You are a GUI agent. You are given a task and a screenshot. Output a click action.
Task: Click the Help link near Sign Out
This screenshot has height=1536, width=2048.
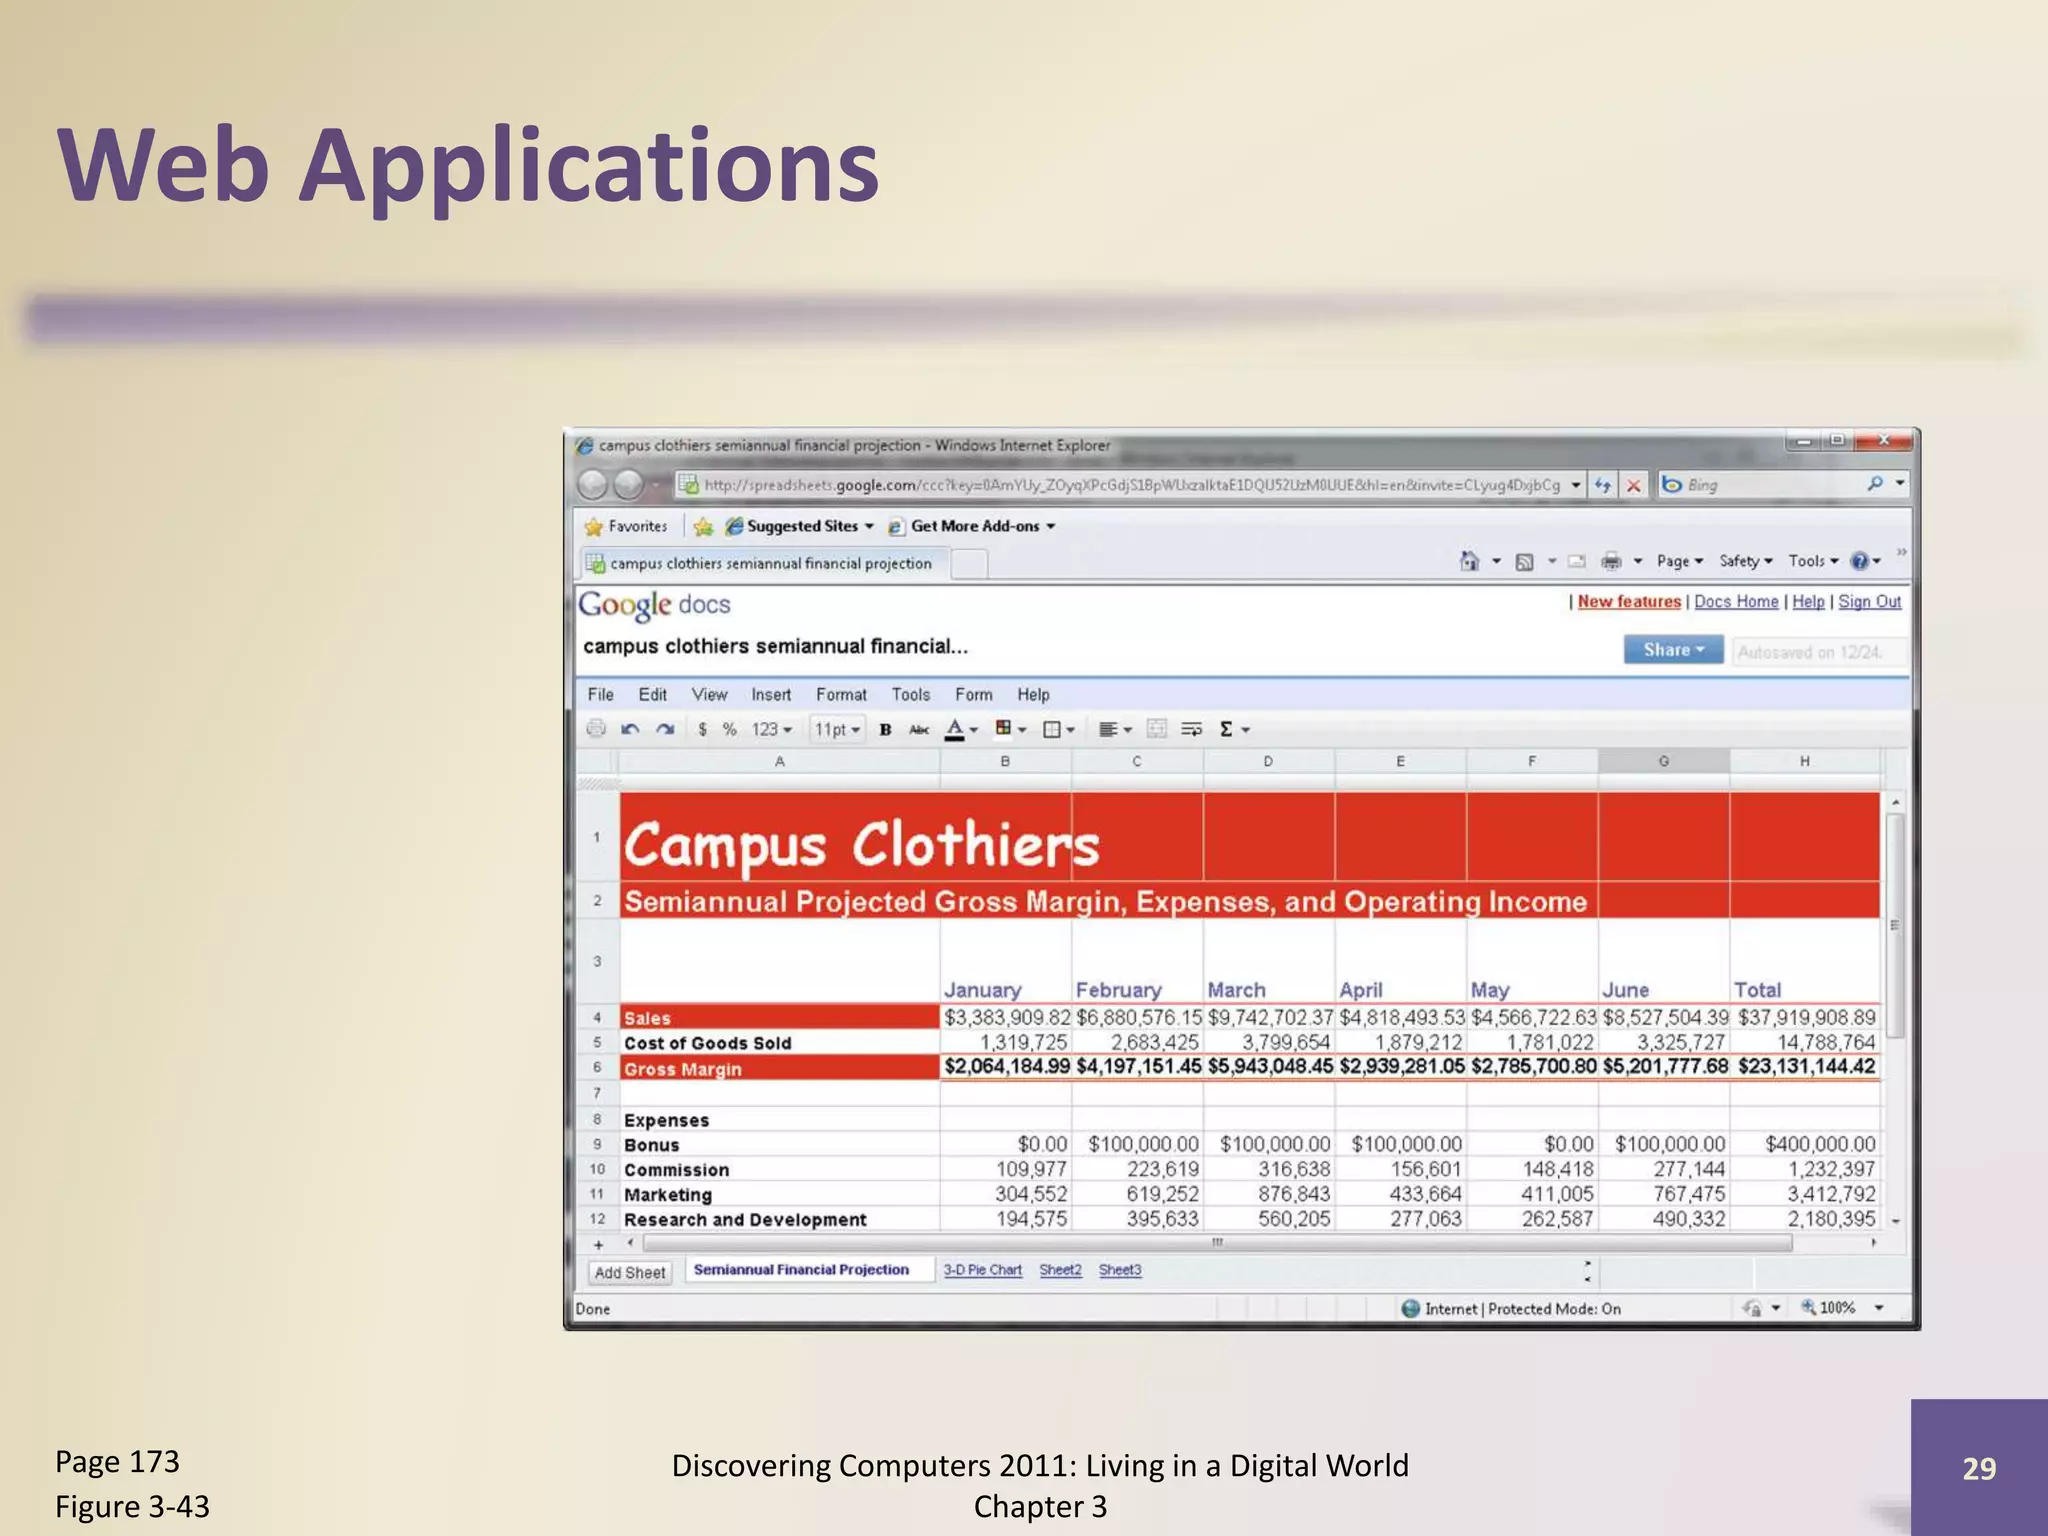tap(1808, 601)
